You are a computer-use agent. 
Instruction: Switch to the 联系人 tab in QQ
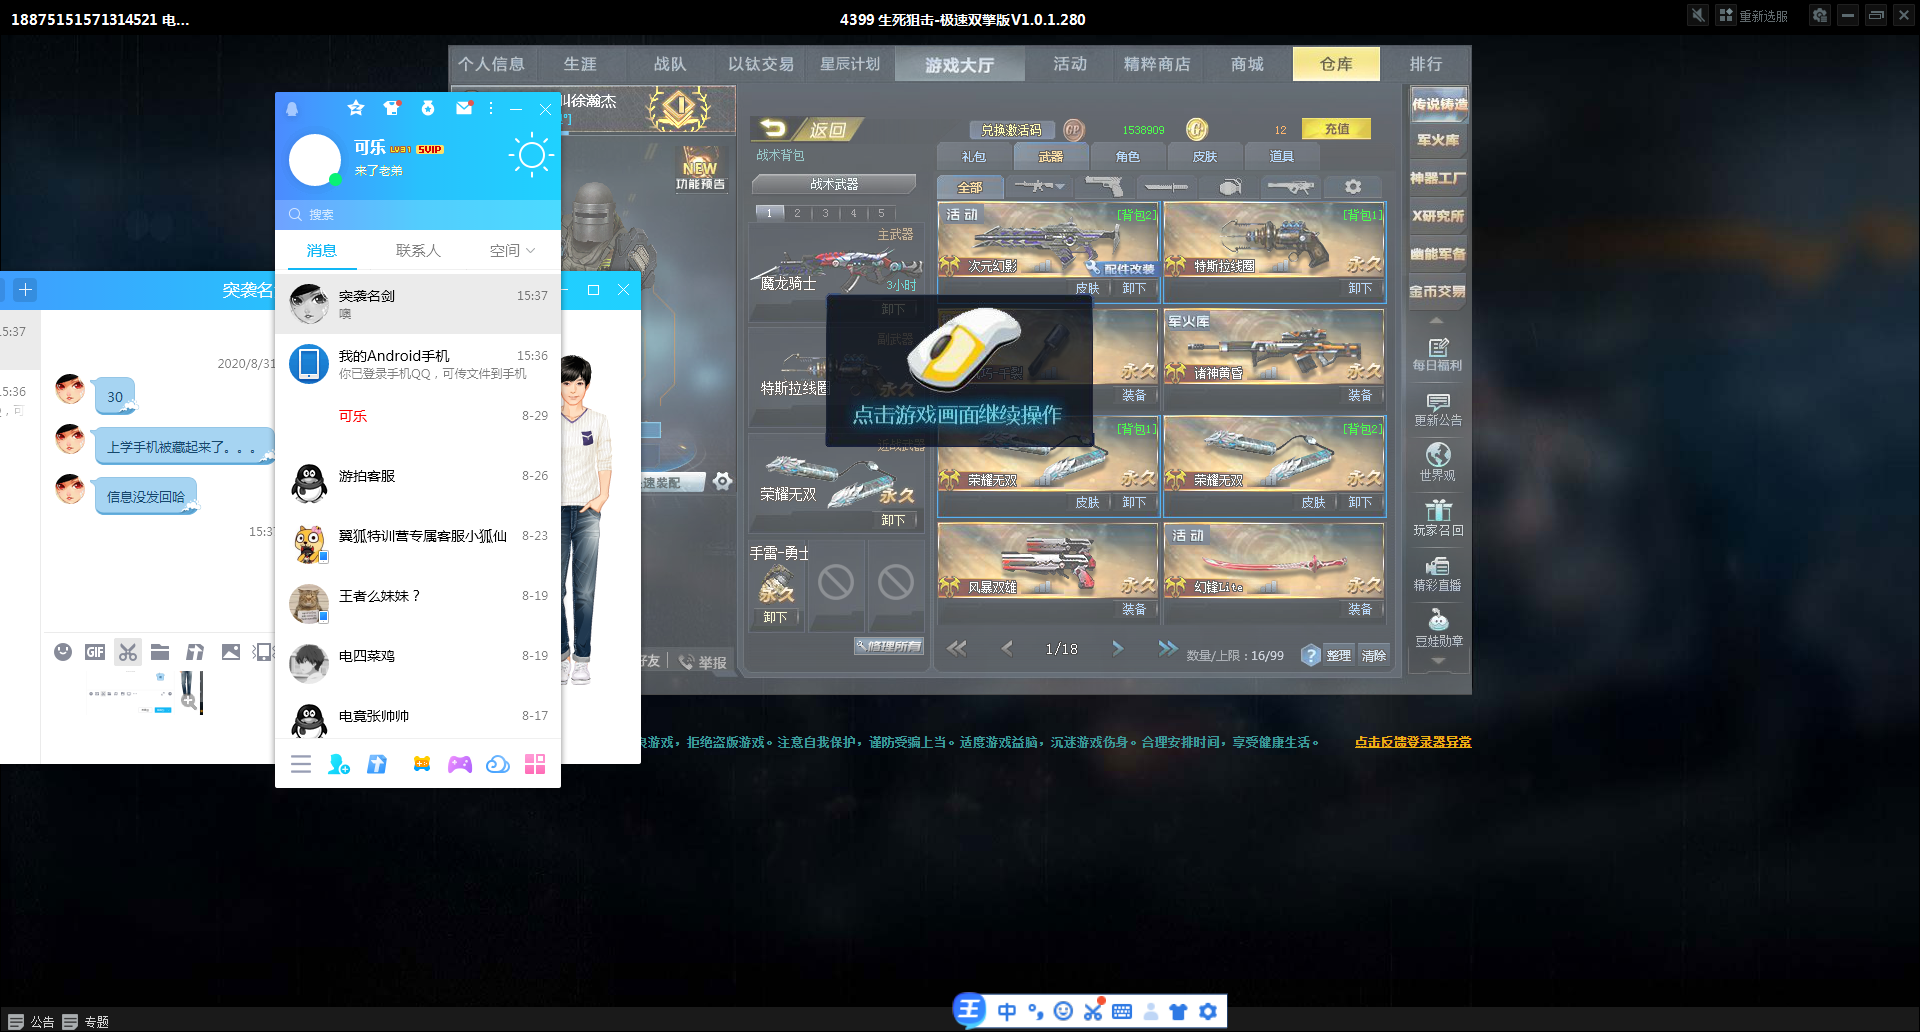(418, 251)
